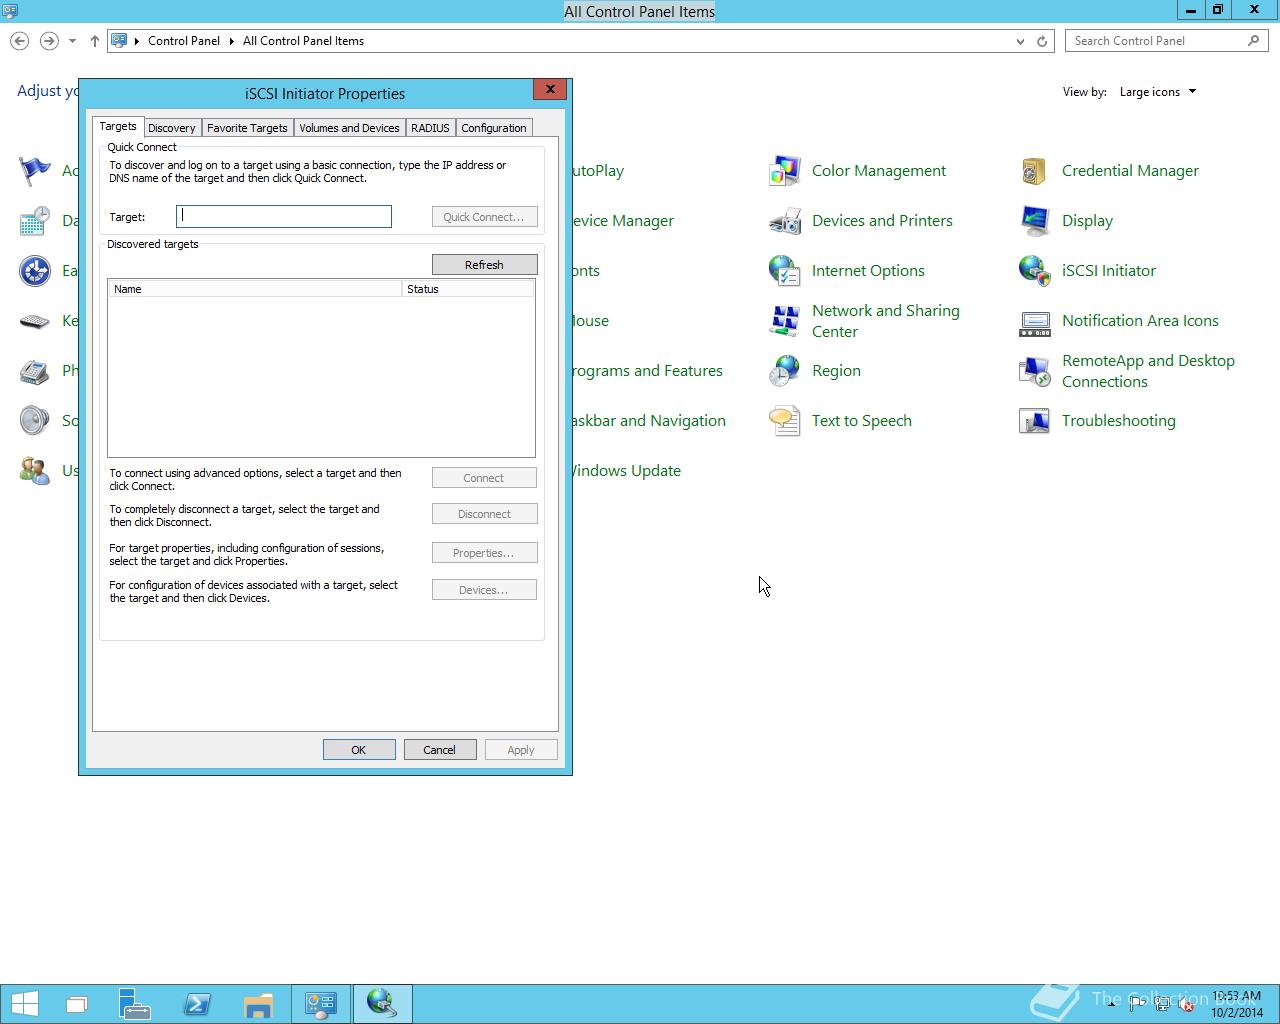Screen dimensions: 1280x1024
Task: Go up one level with up arrow
Action: [x=94, y=41]
